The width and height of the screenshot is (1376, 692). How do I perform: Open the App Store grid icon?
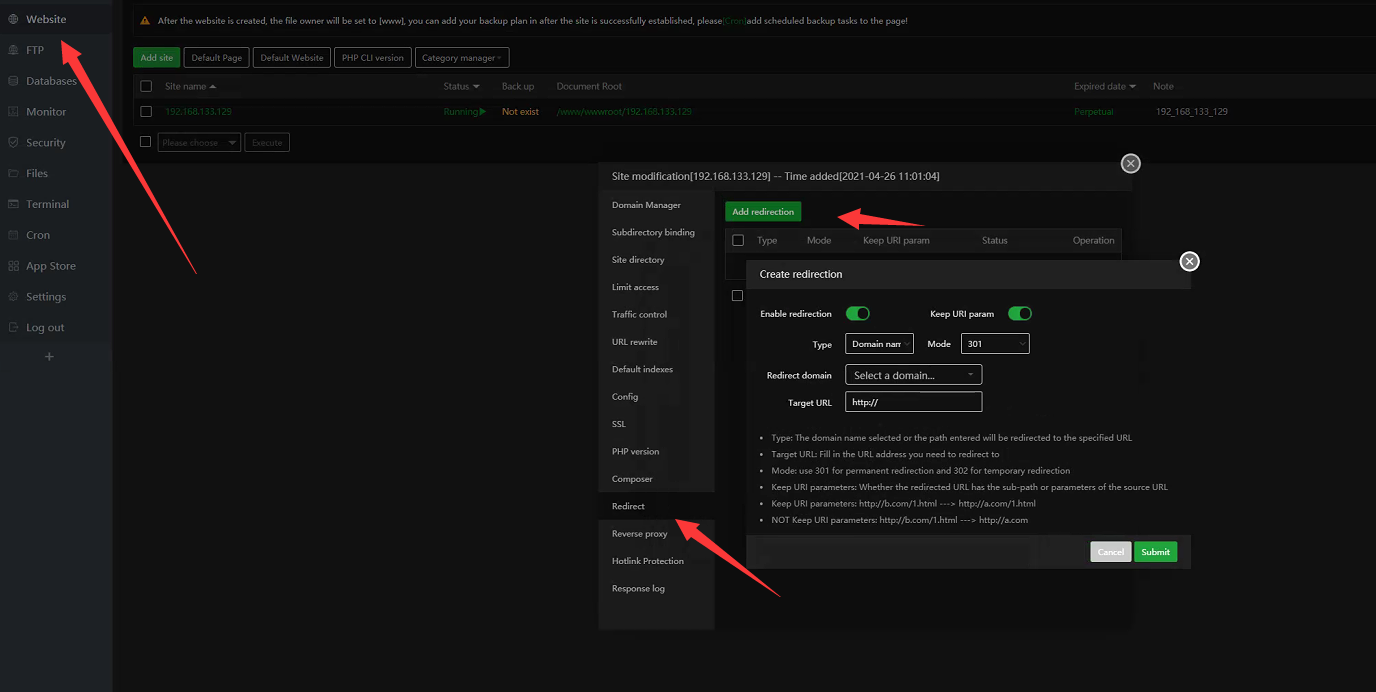[13, 266]
